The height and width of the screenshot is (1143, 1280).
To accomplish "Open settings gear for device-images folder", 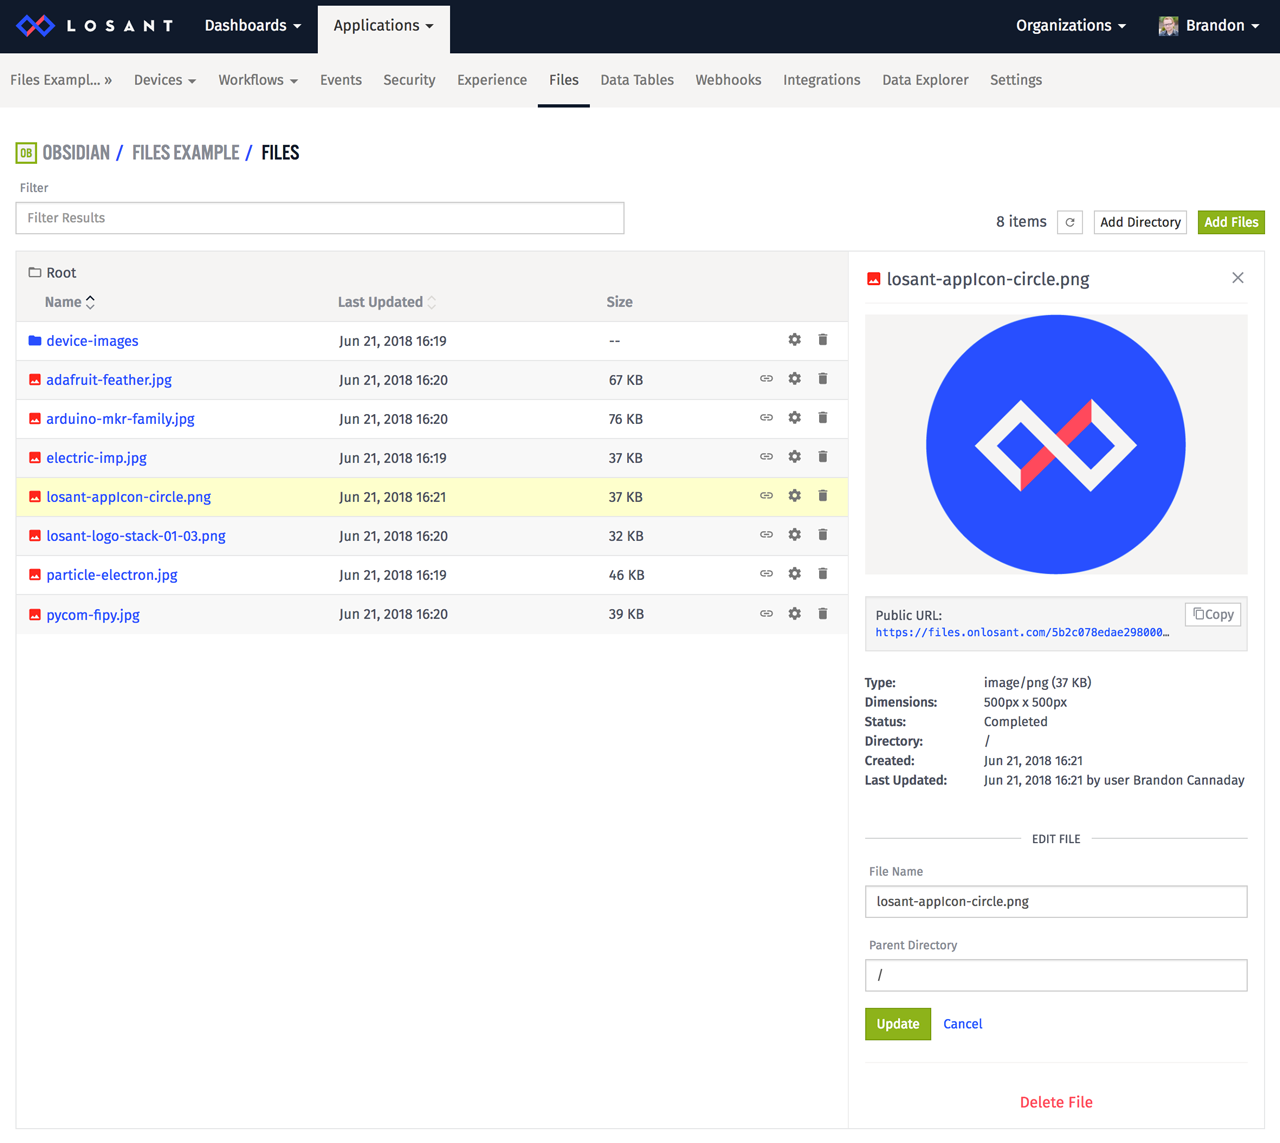I will (794, 340).
